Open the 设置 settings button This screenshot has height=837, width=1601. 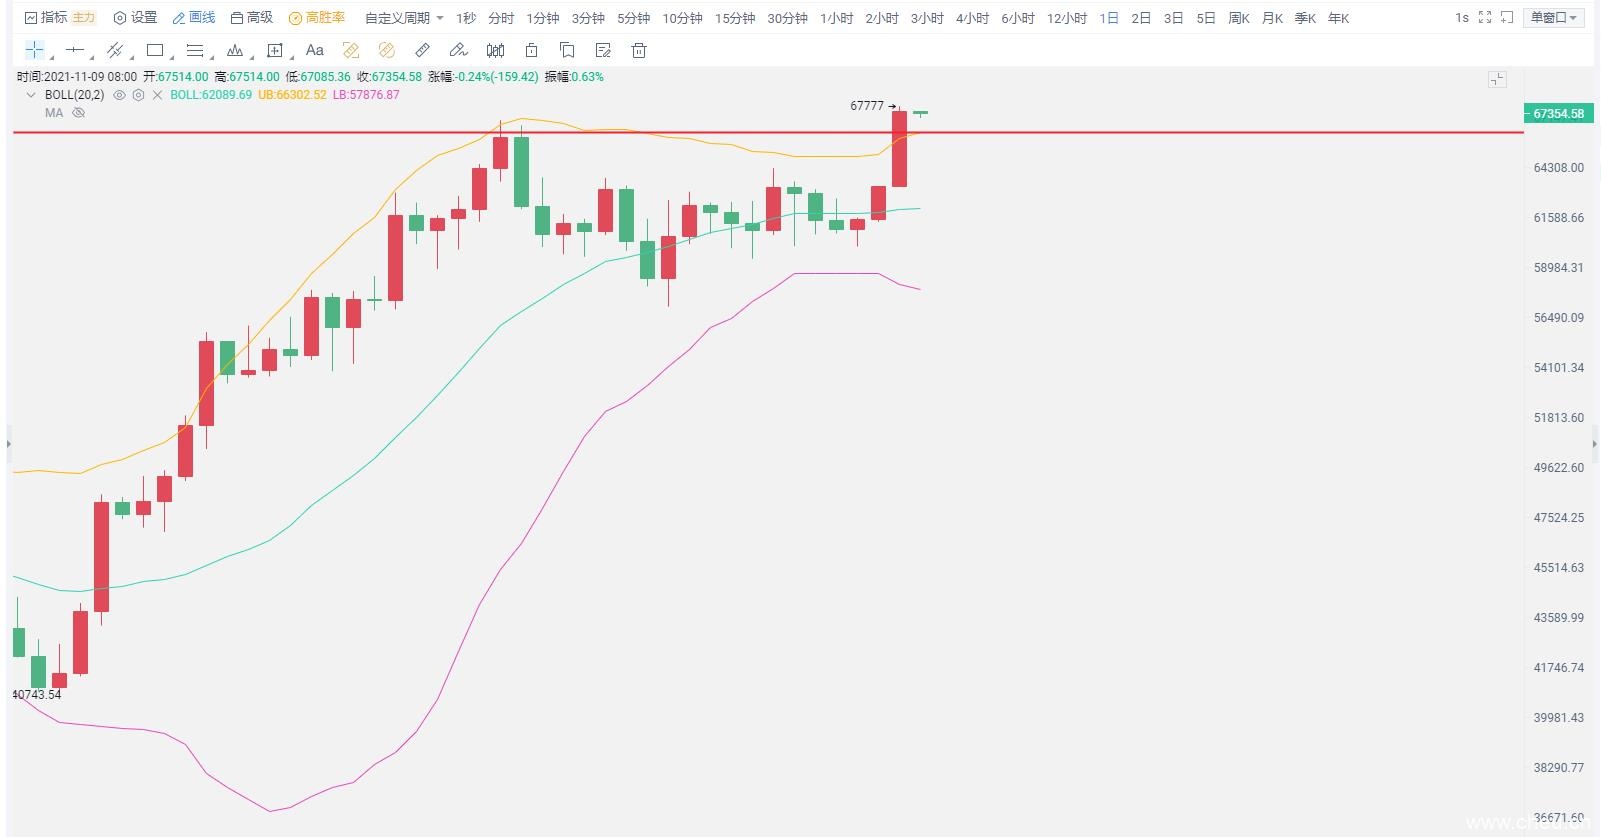click(x=135, y=18)
